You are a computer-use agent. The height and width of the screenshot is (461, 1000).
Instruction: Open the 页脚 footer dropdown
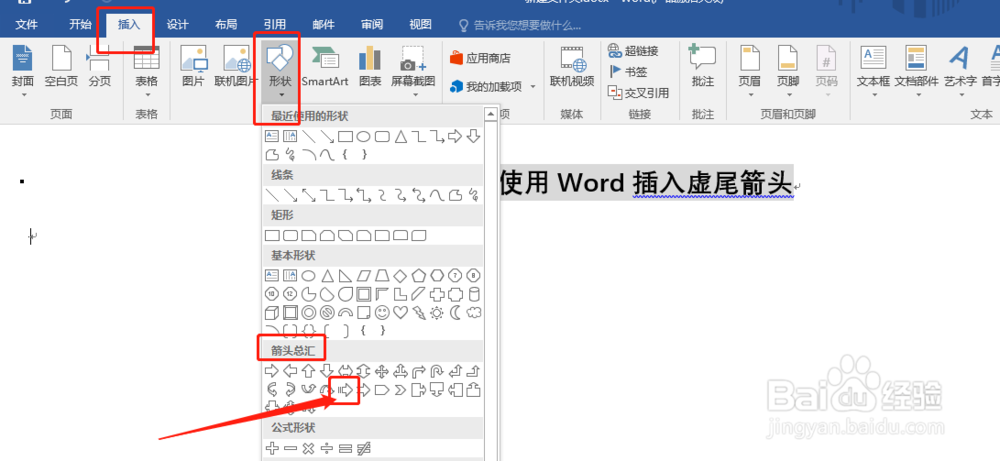tap(788, 70)
